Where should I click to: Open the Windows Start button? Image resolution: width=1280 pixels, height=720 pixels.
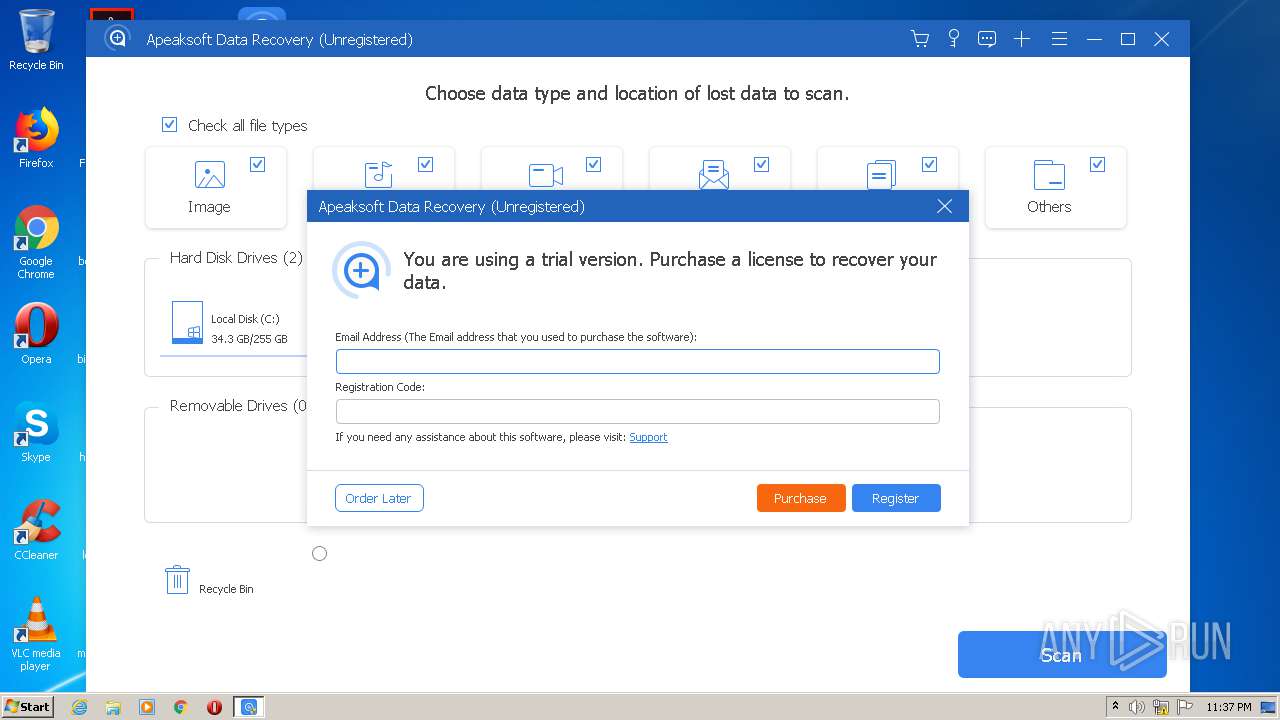[x=27, y=707]
